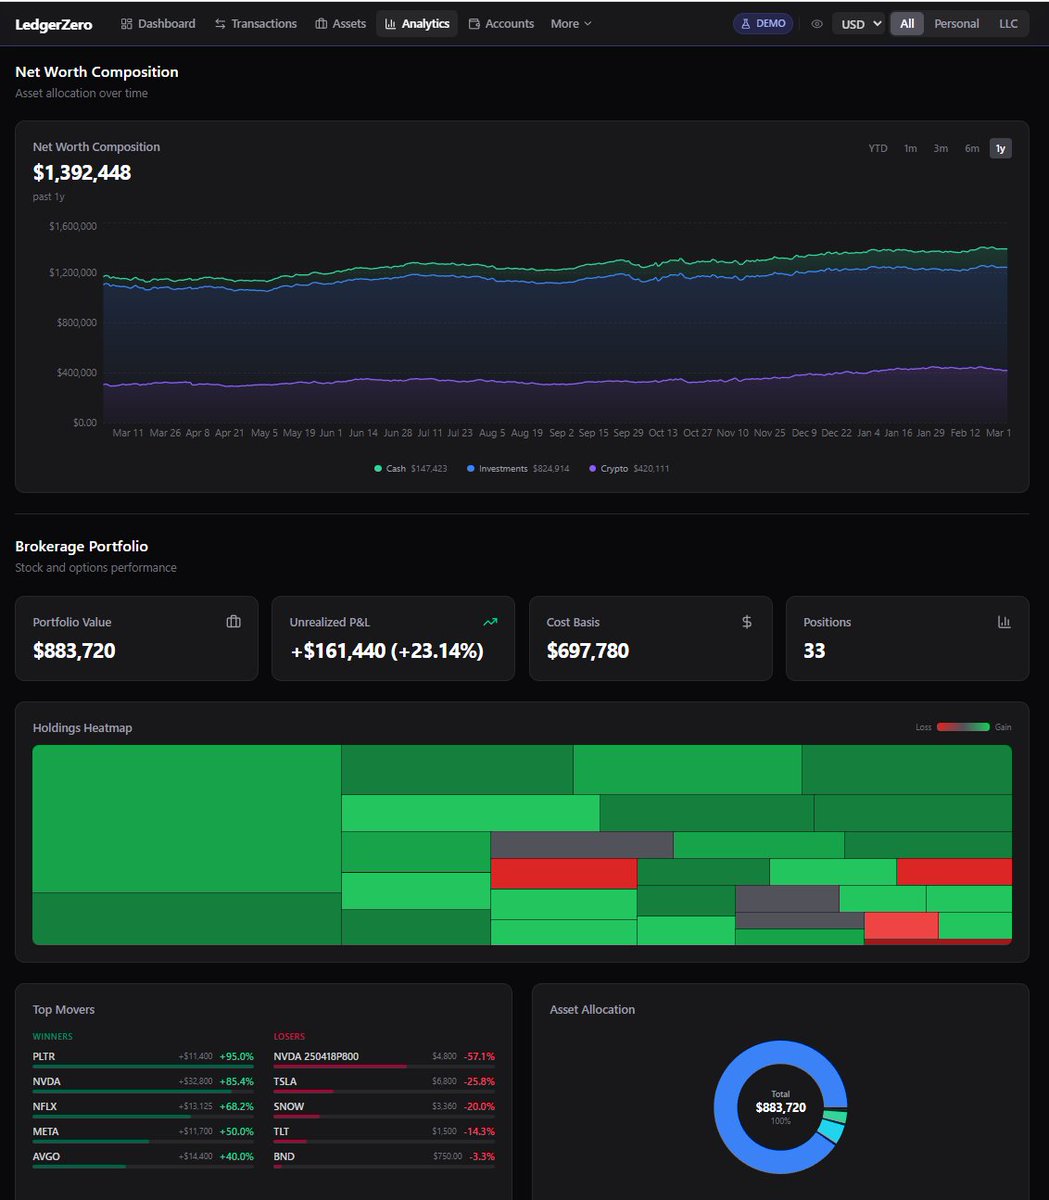Click the LedgerZero logo
The image size is (1049, 1200).
coord(54,24)
